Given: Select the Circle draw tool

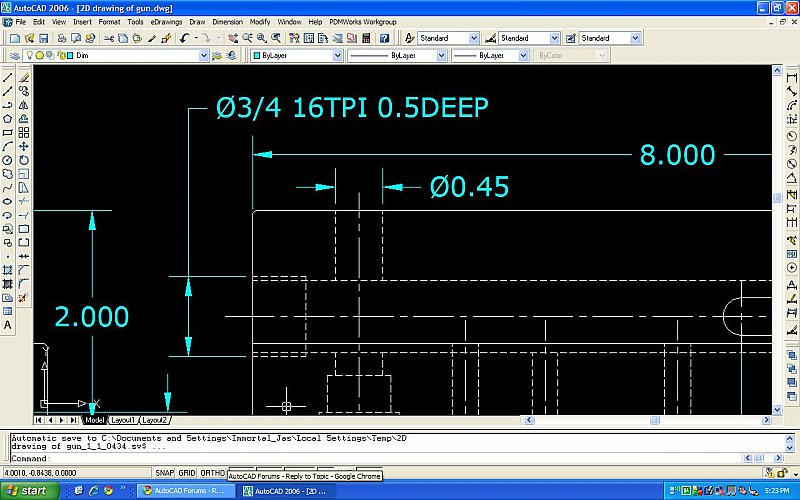Looking at the screenshot, I should pyautogui.click(x=8, y=160).
